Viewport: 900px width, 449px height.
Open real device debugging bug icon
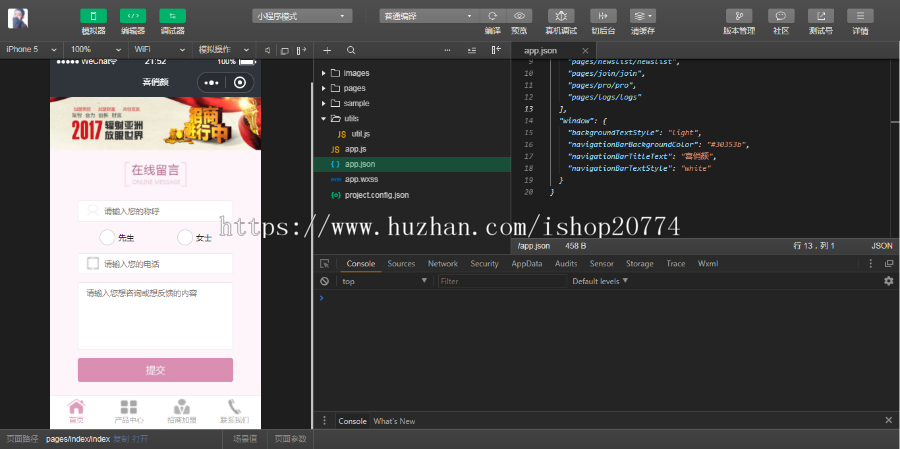click(x=561, y=16)
